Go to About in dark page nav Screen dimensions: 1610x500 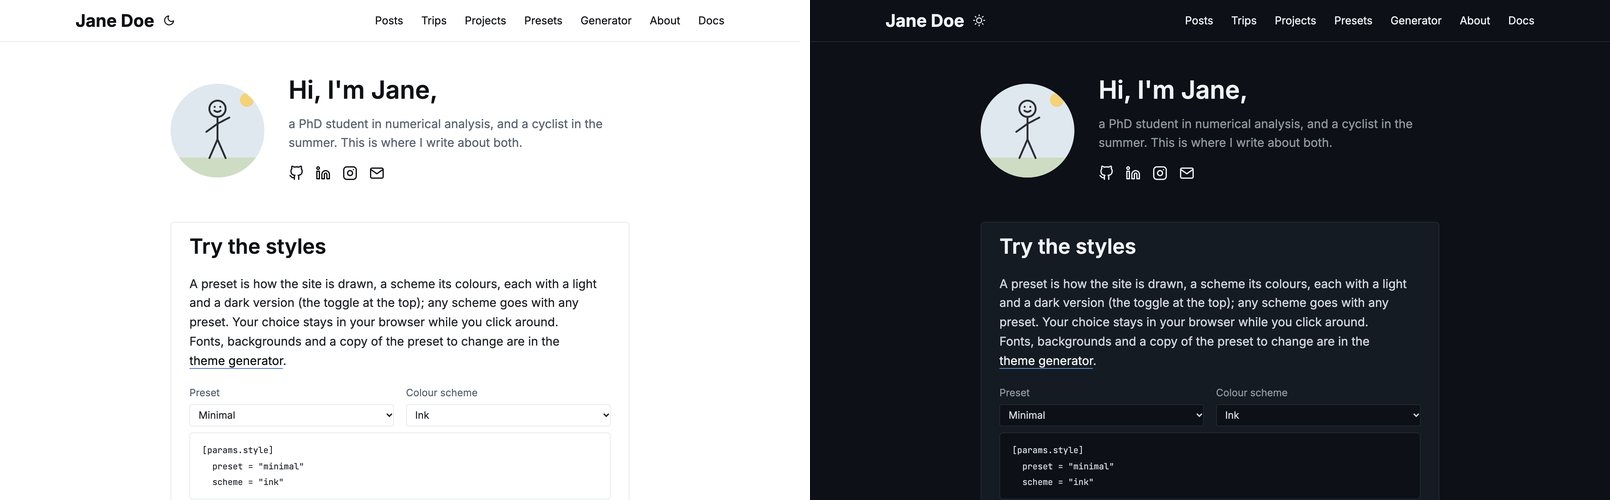click(1475, 20)
